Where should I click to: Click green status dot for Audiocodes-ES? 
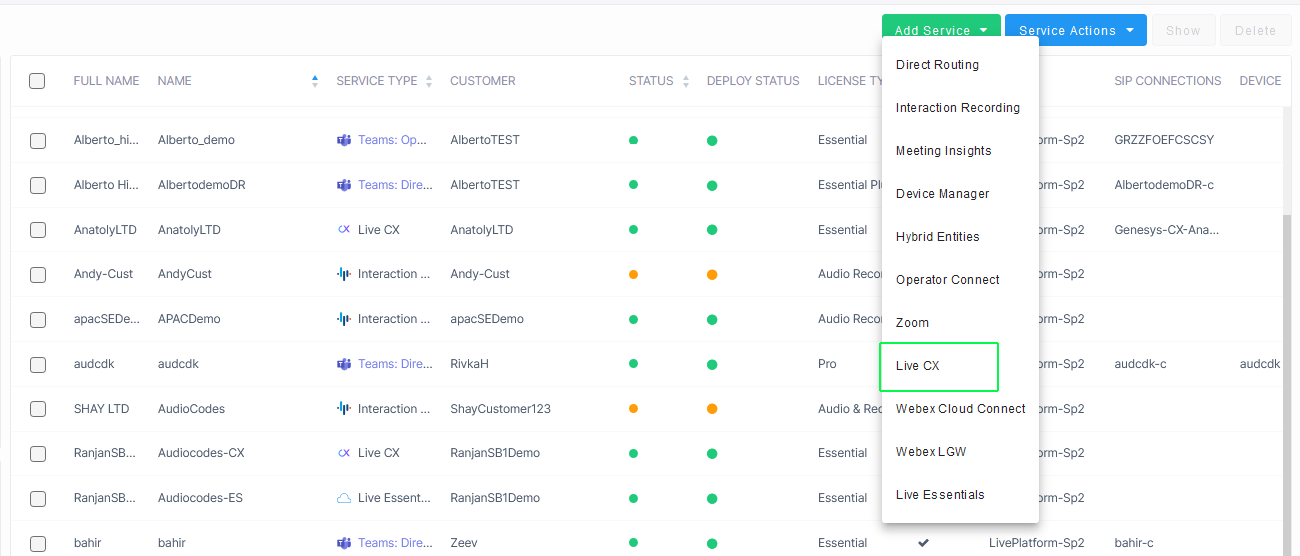tap(633, 498)
